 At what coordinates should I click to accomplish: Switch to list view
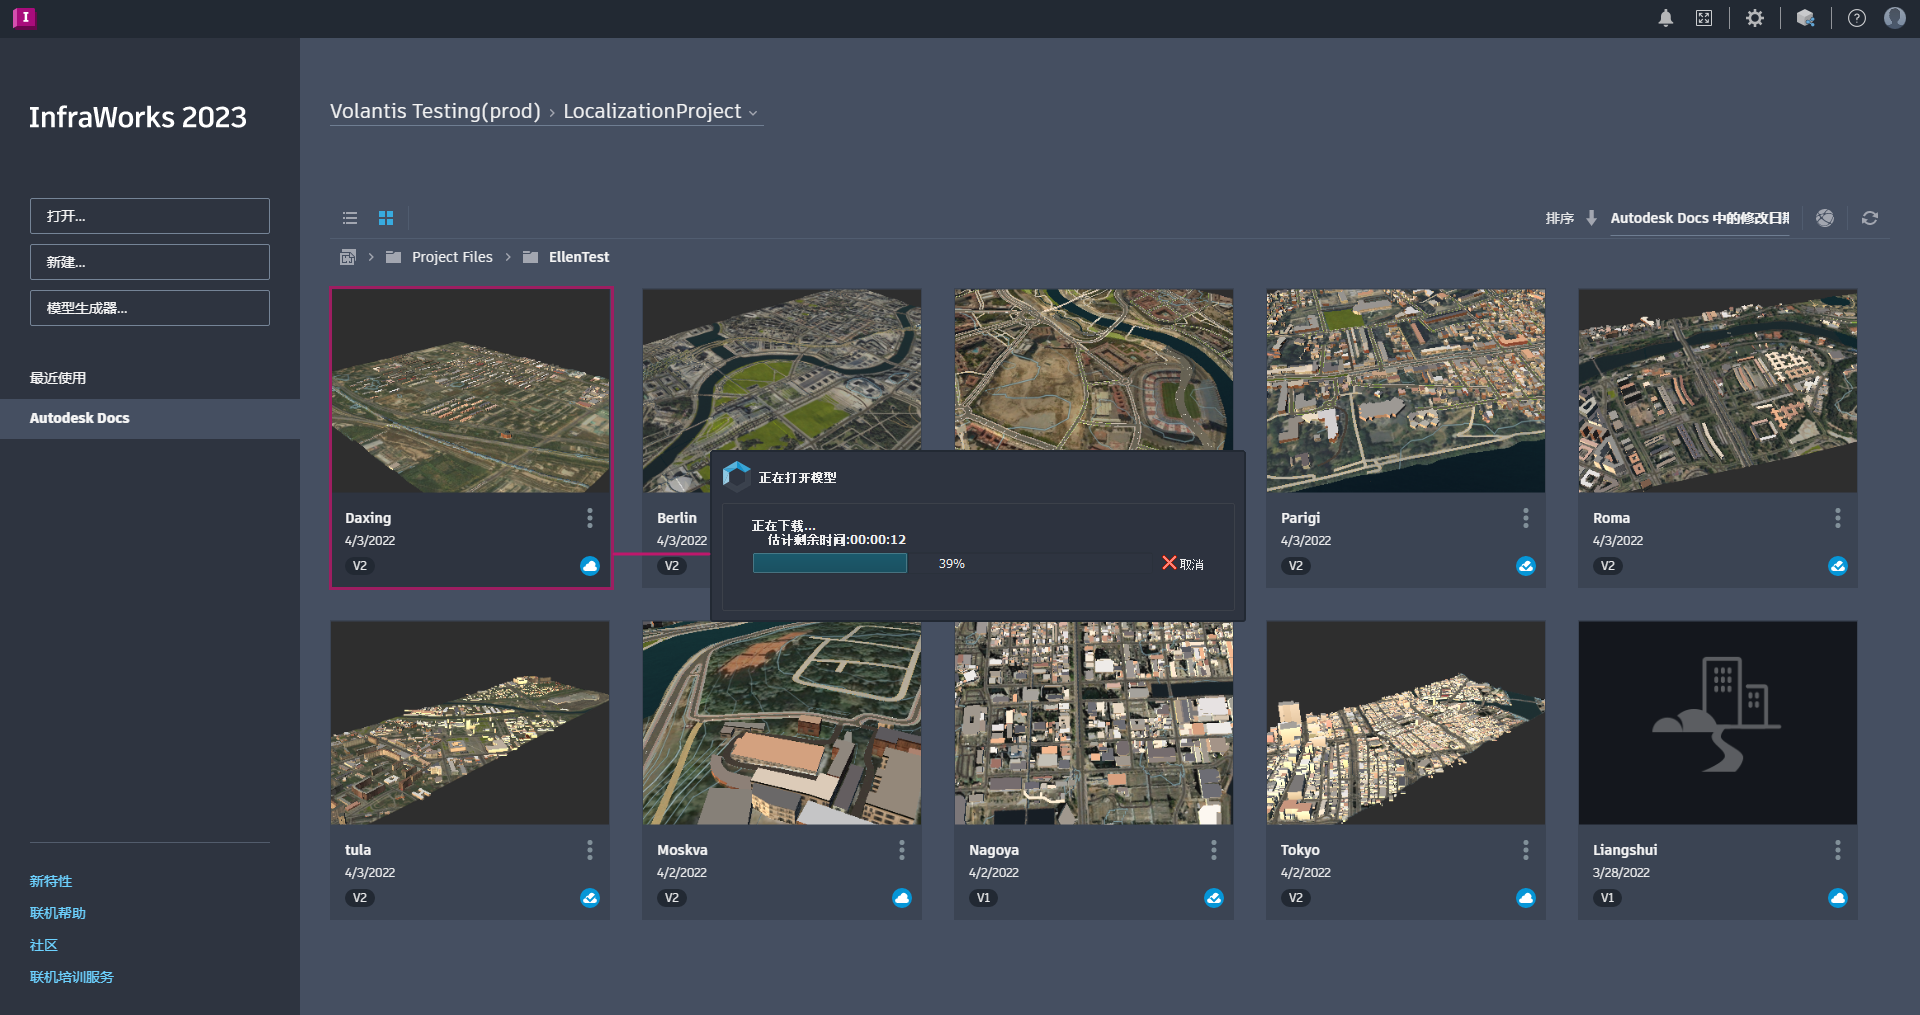pos(350,218)
